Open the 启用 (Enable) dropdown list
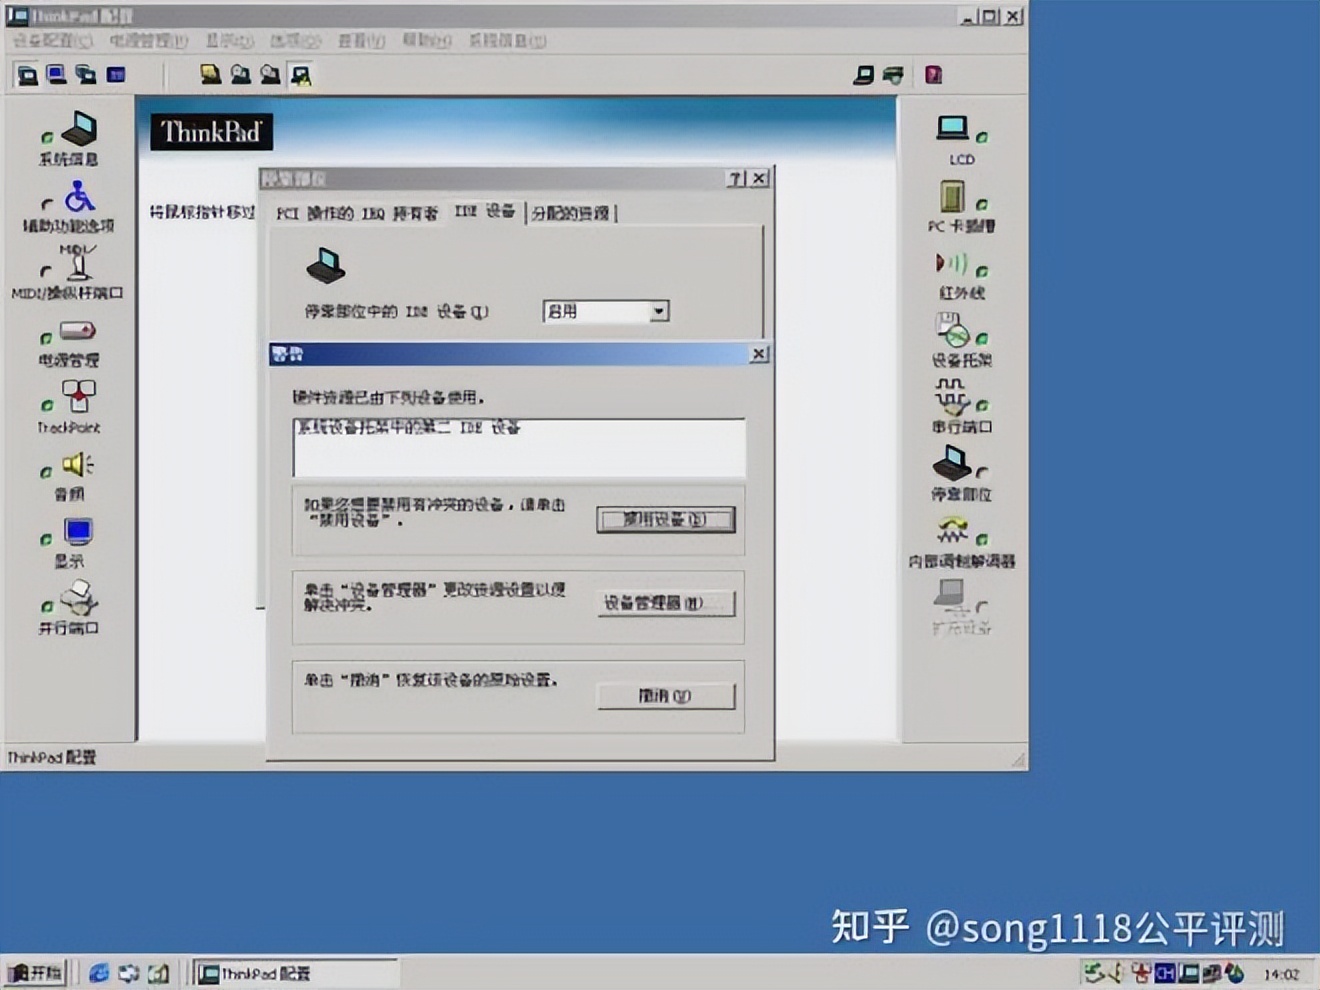 [658, 311]
